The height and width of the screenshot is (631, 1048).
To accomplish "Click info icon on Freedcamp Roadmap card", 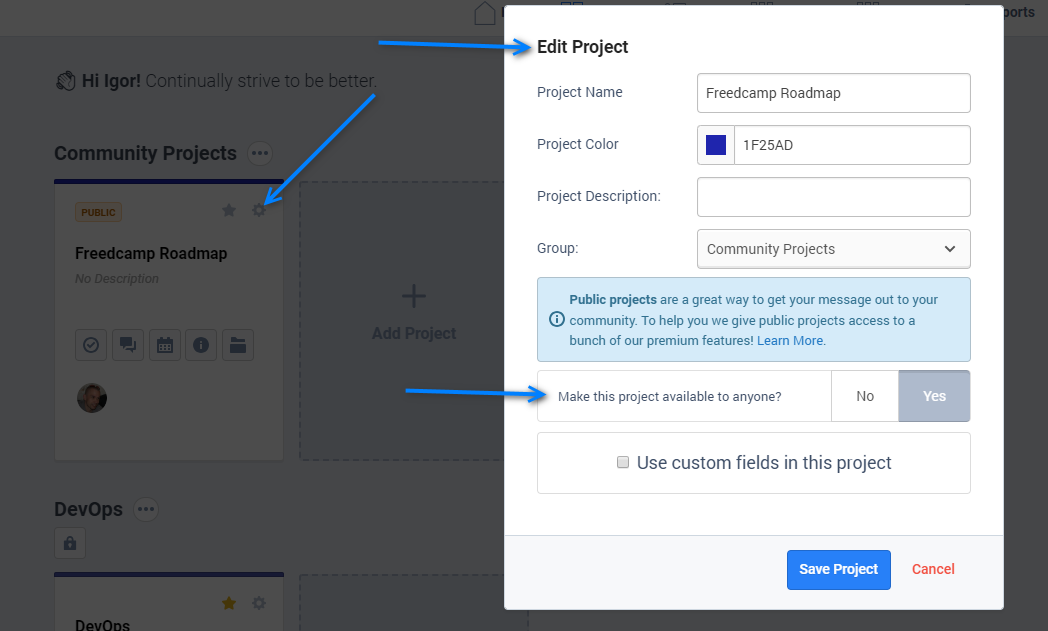I will (201, 345).
